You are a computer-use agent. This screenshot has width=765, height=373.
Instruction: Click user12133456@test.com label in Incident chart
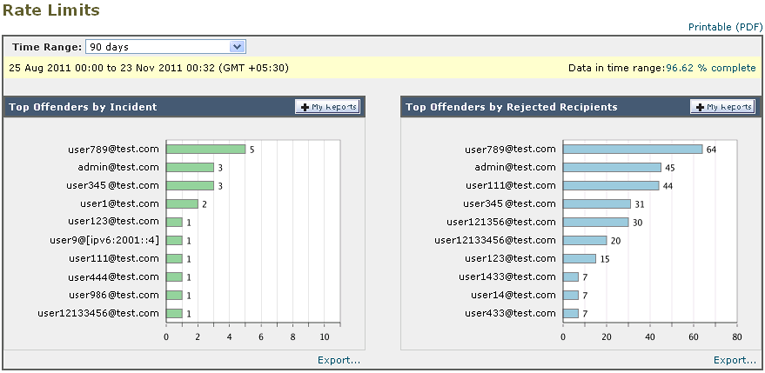(x=98, y=313)
